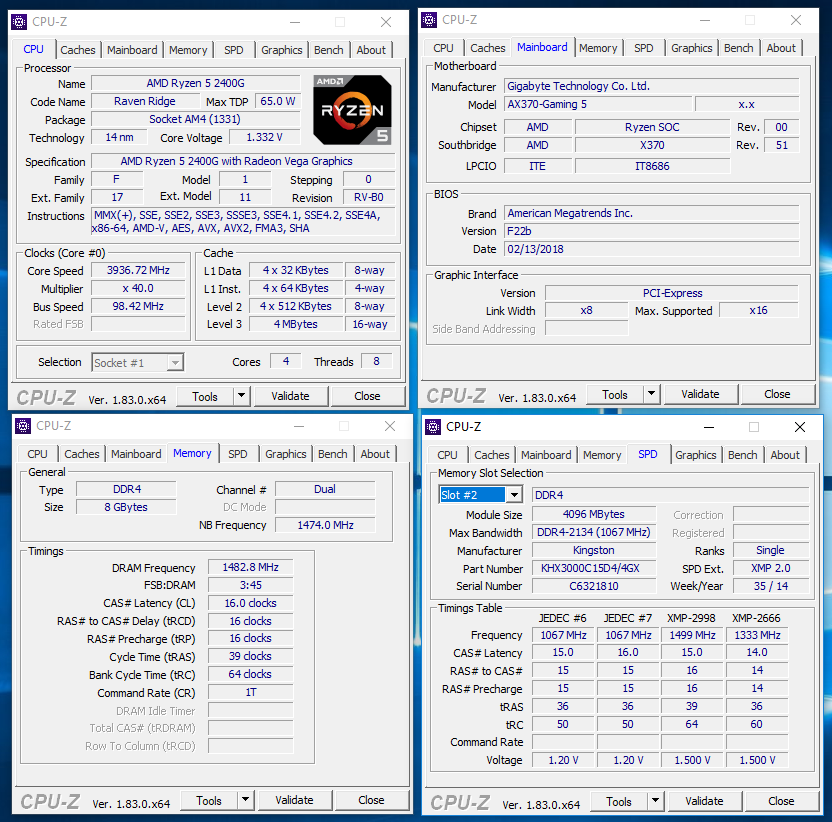Open Graphics tab in Mainboard window
This screenshot has height=822, width=832.
(x=691, y=48)
